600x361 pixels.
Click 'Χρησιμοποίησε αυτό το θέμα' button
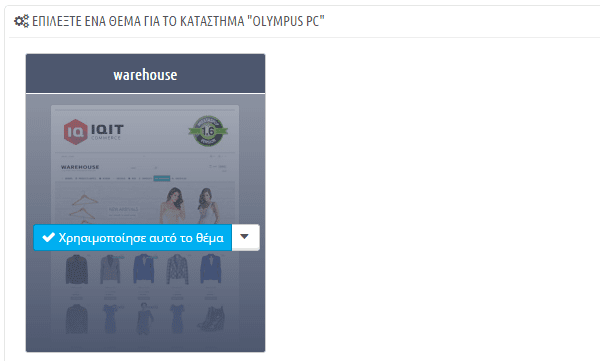coord(132,238)
